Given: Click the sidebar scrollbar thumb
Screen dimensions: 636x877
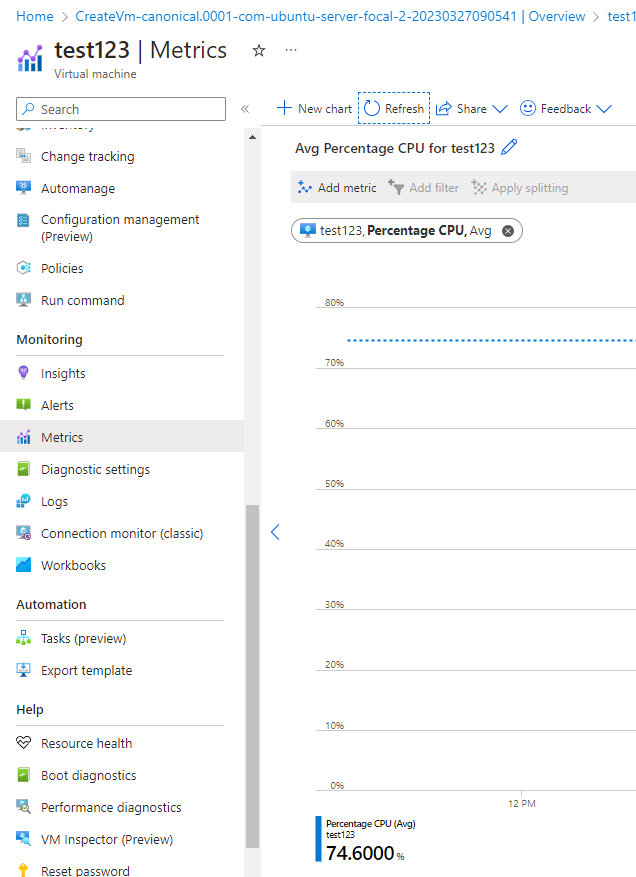Looking at the screenshot, I should 252,677.
